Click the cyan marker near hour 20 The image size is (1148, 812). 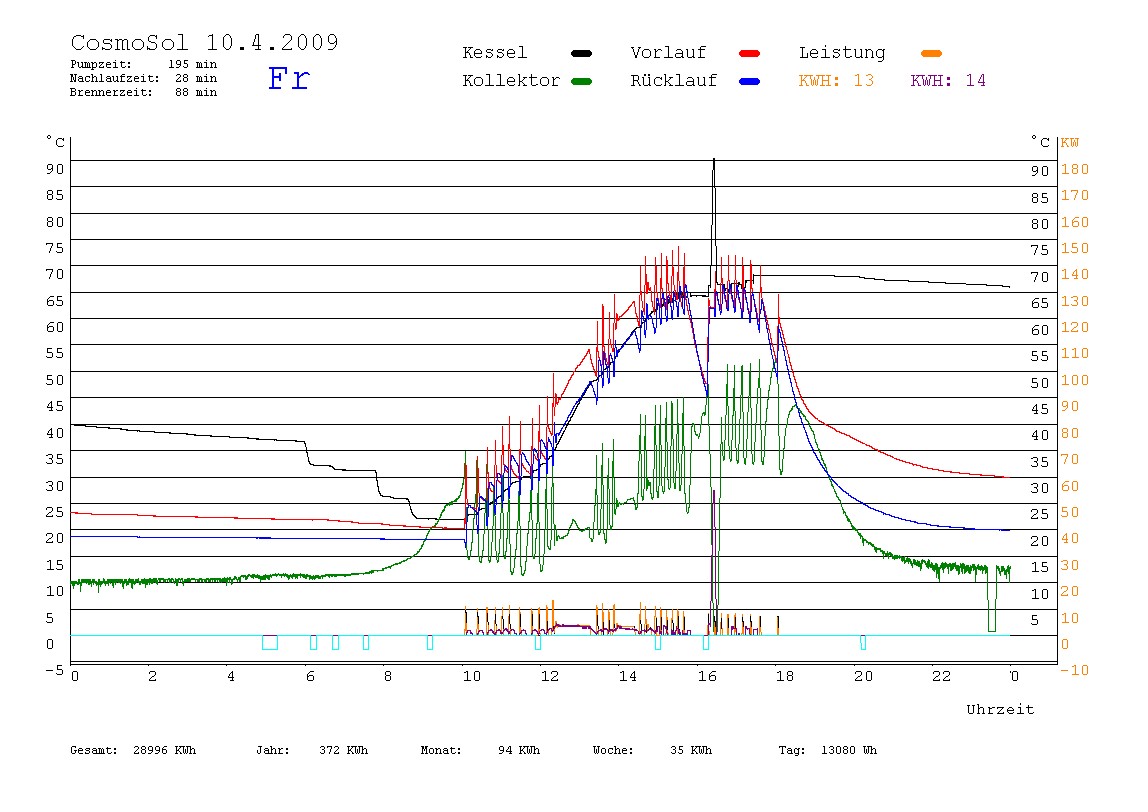[x=863, y=642]
